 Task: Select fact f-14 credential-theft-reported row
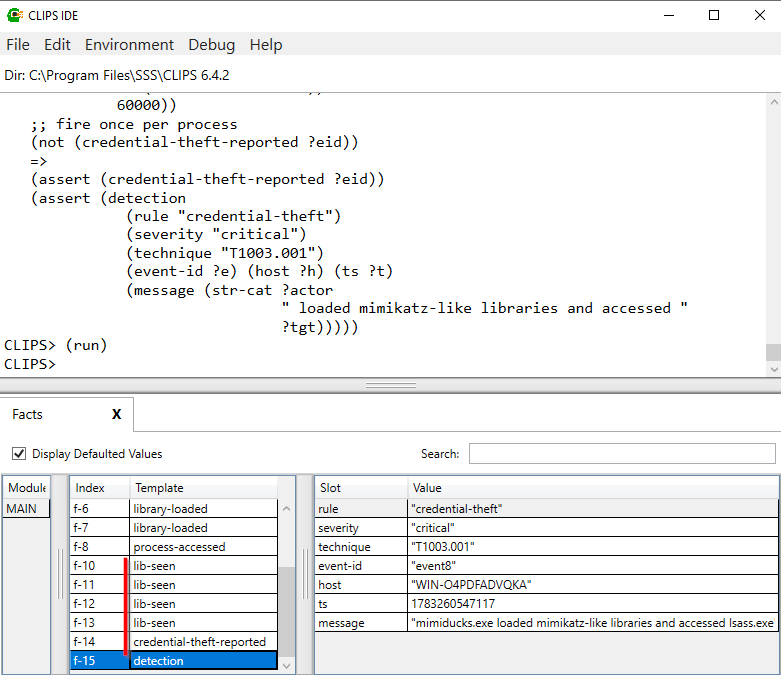(x=174, y=641)
